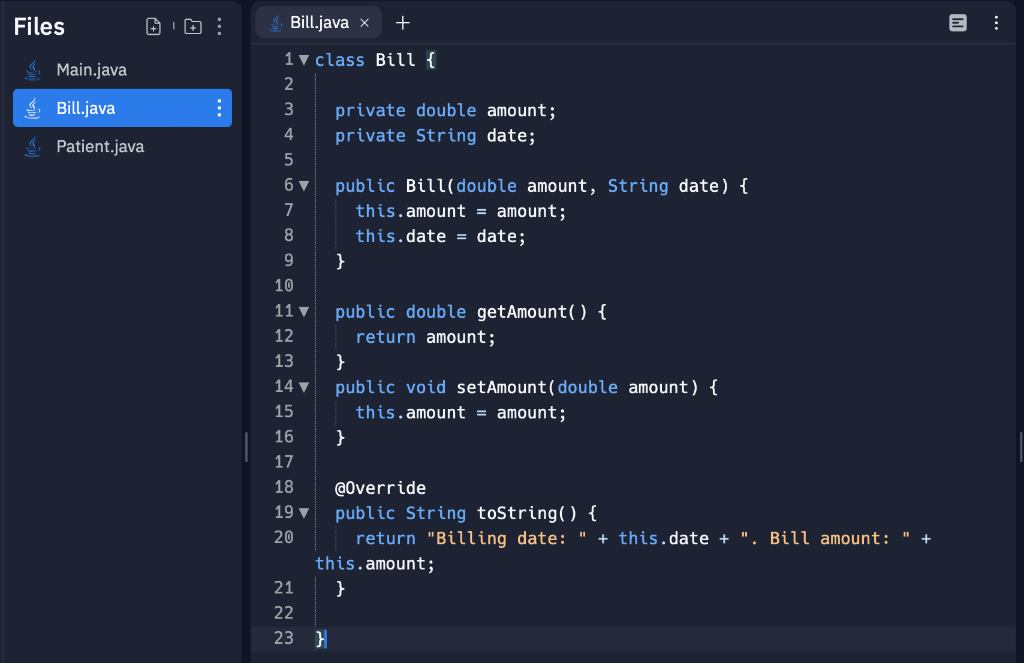This screenshot has width=1024, height=663.
Task: Click the Java icon next to Main.java
Action: coord(32,69)
